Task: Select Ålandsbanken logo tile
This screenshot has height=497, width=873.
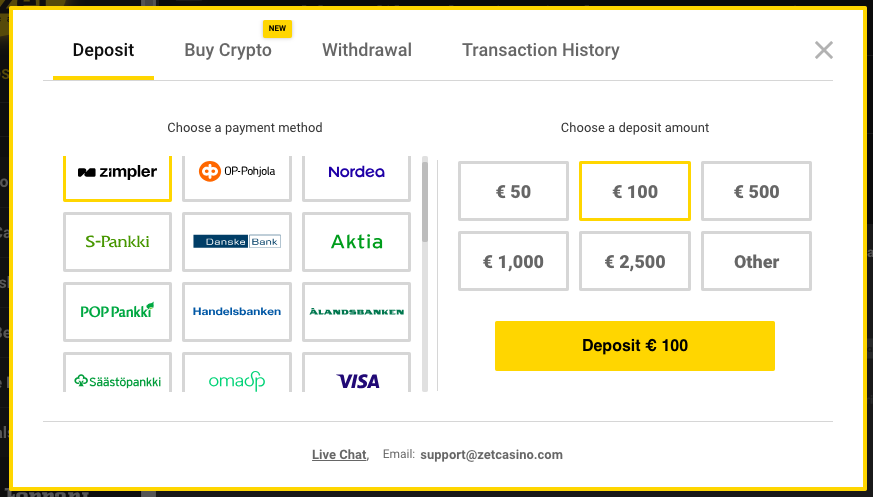Action: (x=357, y=311)
